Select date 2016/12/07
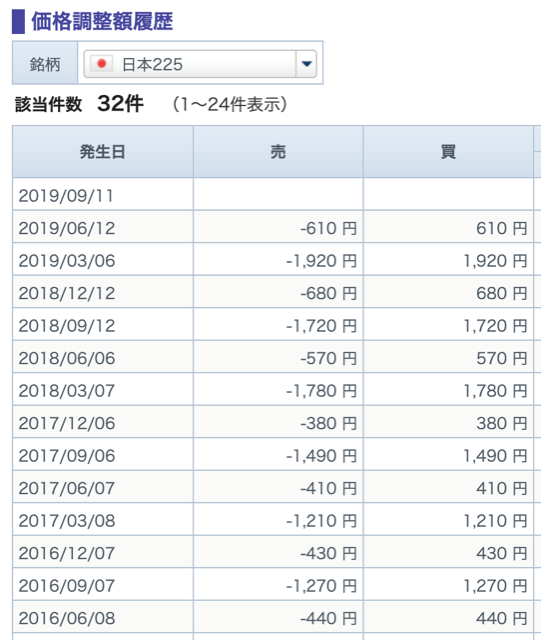Screen dimensions: 541x640 click(67, 553)
